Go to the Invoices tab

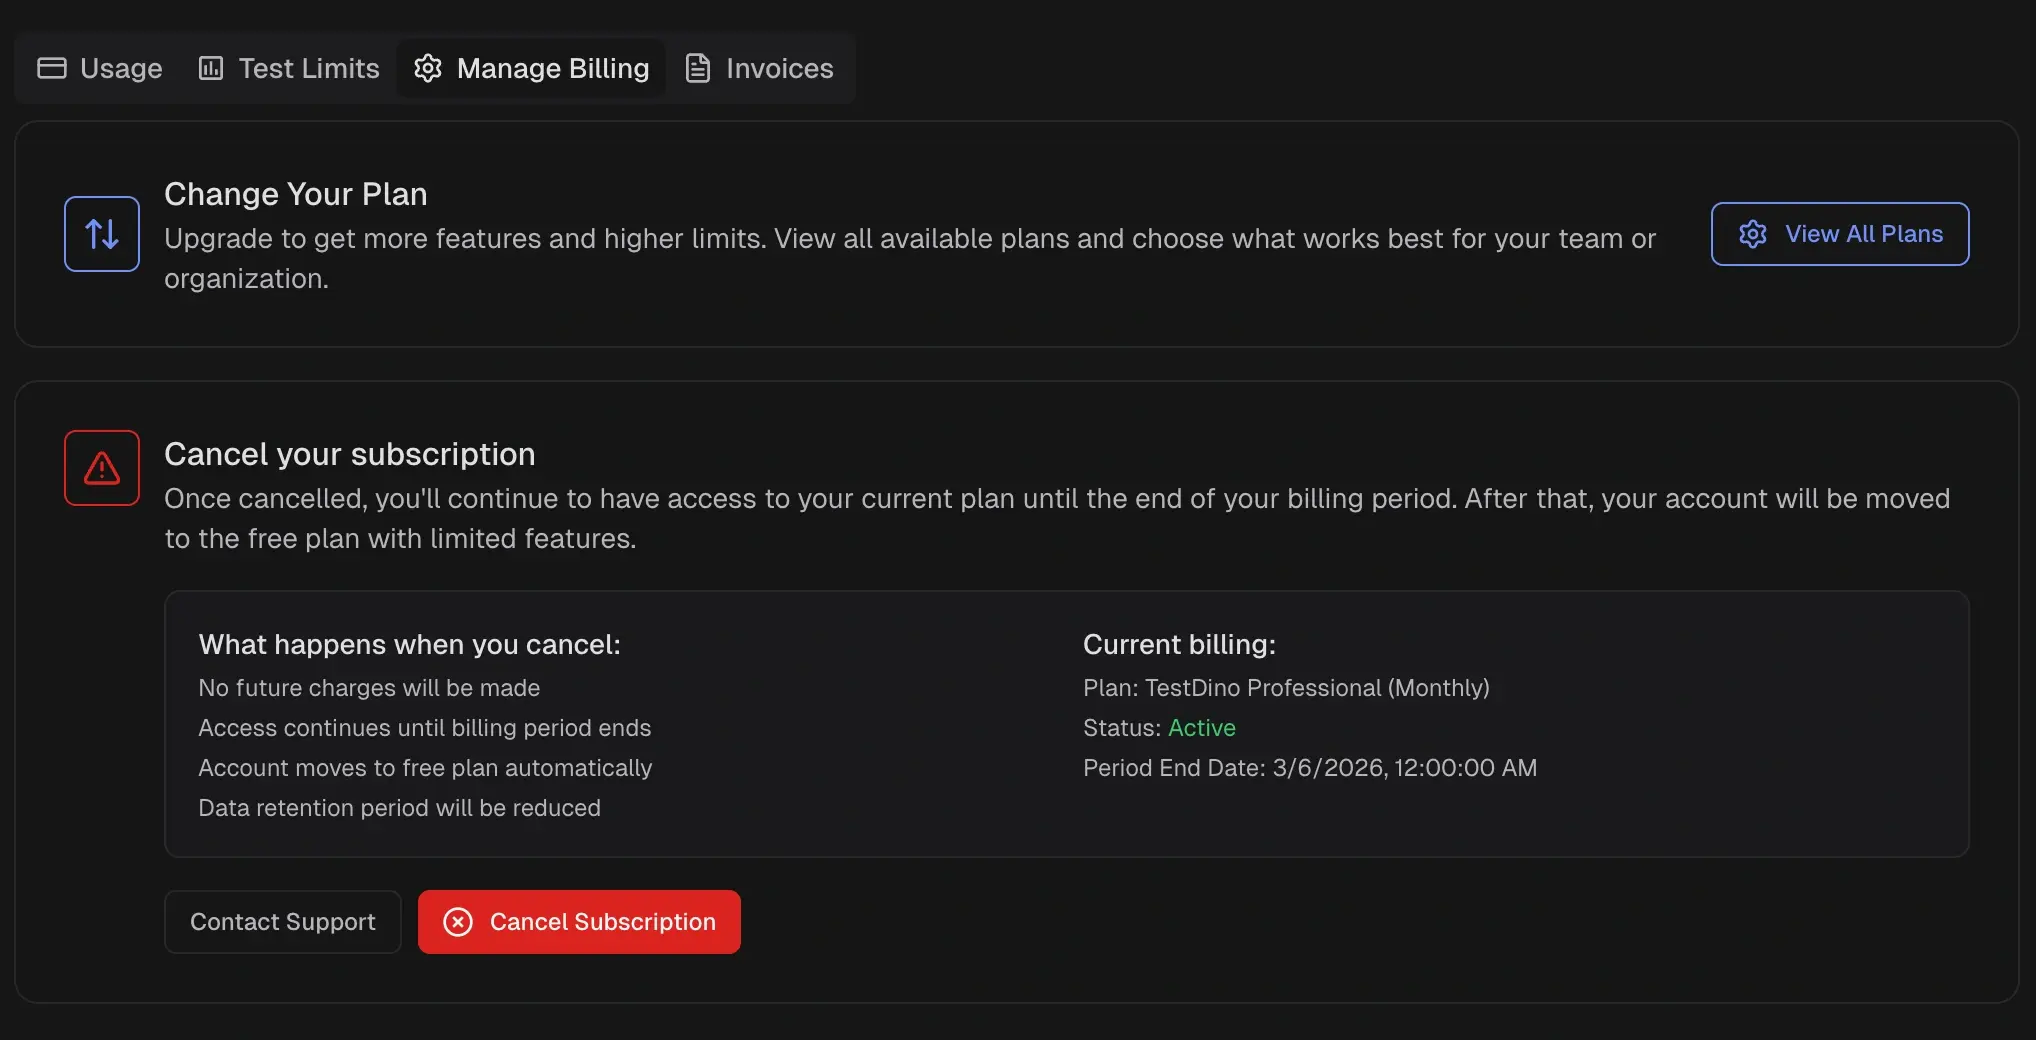click(x=779, y=68)
